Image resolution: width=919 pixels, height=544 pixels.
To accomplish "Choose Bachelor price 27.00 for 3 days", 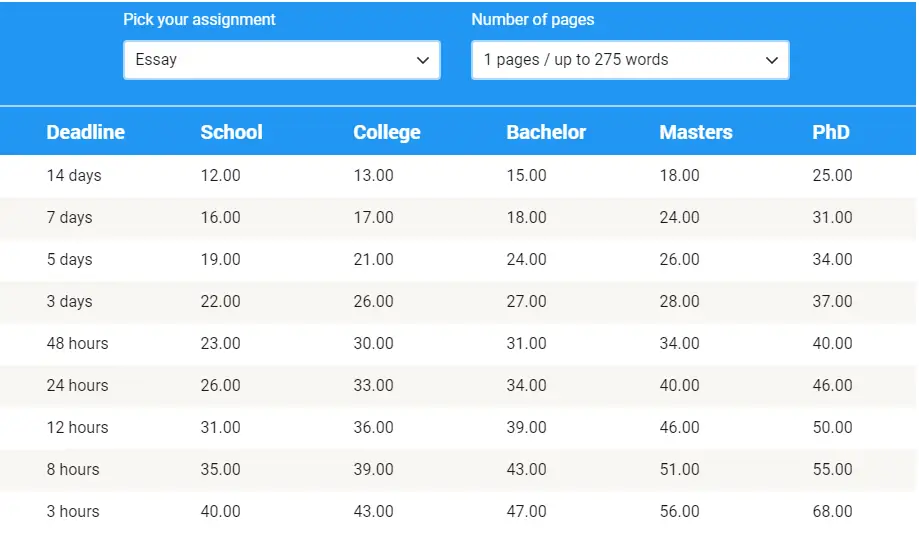I will pyautogui.click(x=526, y=302).
